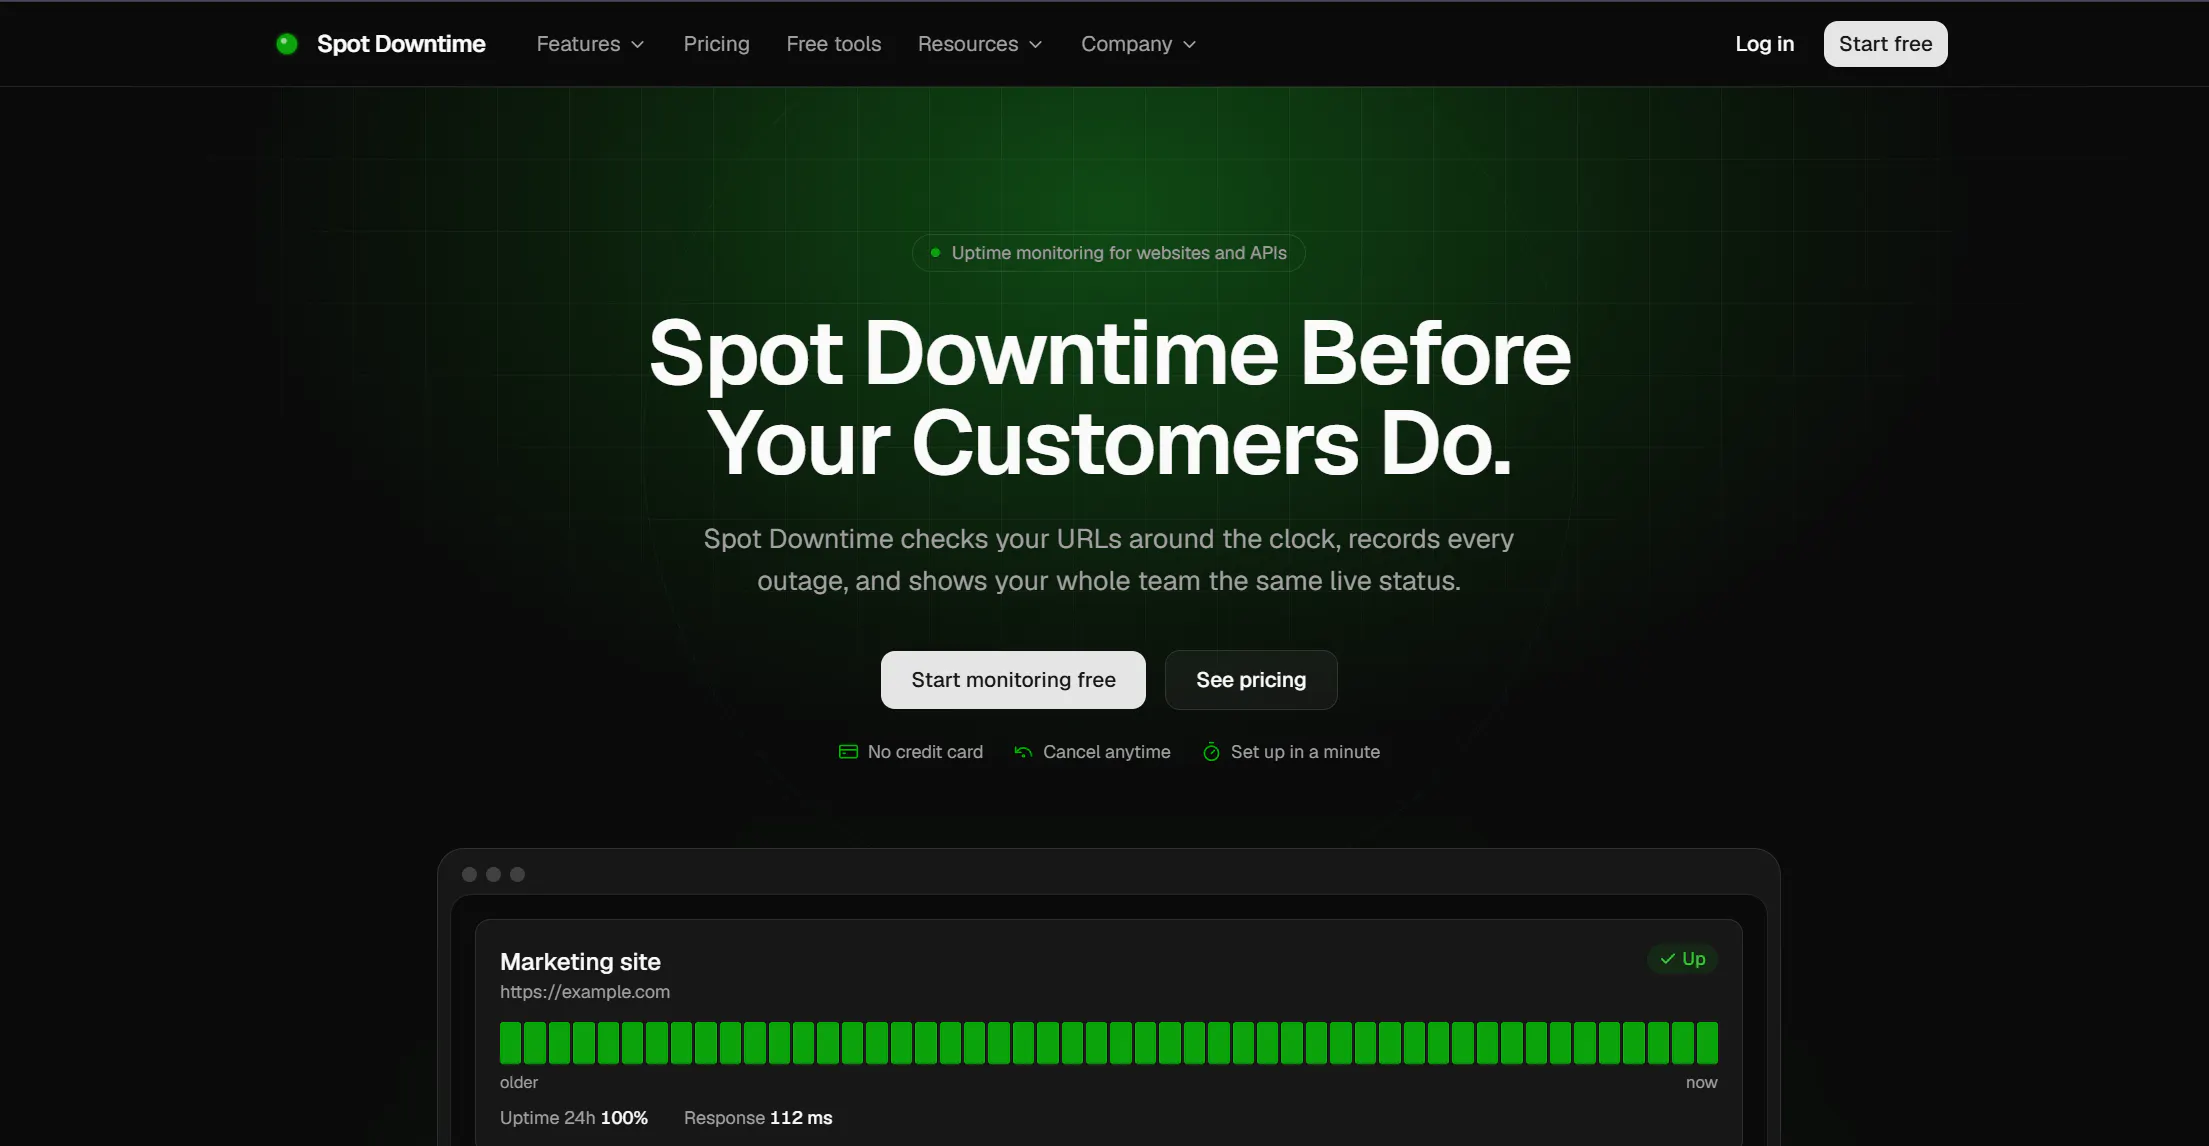Go to Free tools page

pyautogui.click(x=834, y=44)
